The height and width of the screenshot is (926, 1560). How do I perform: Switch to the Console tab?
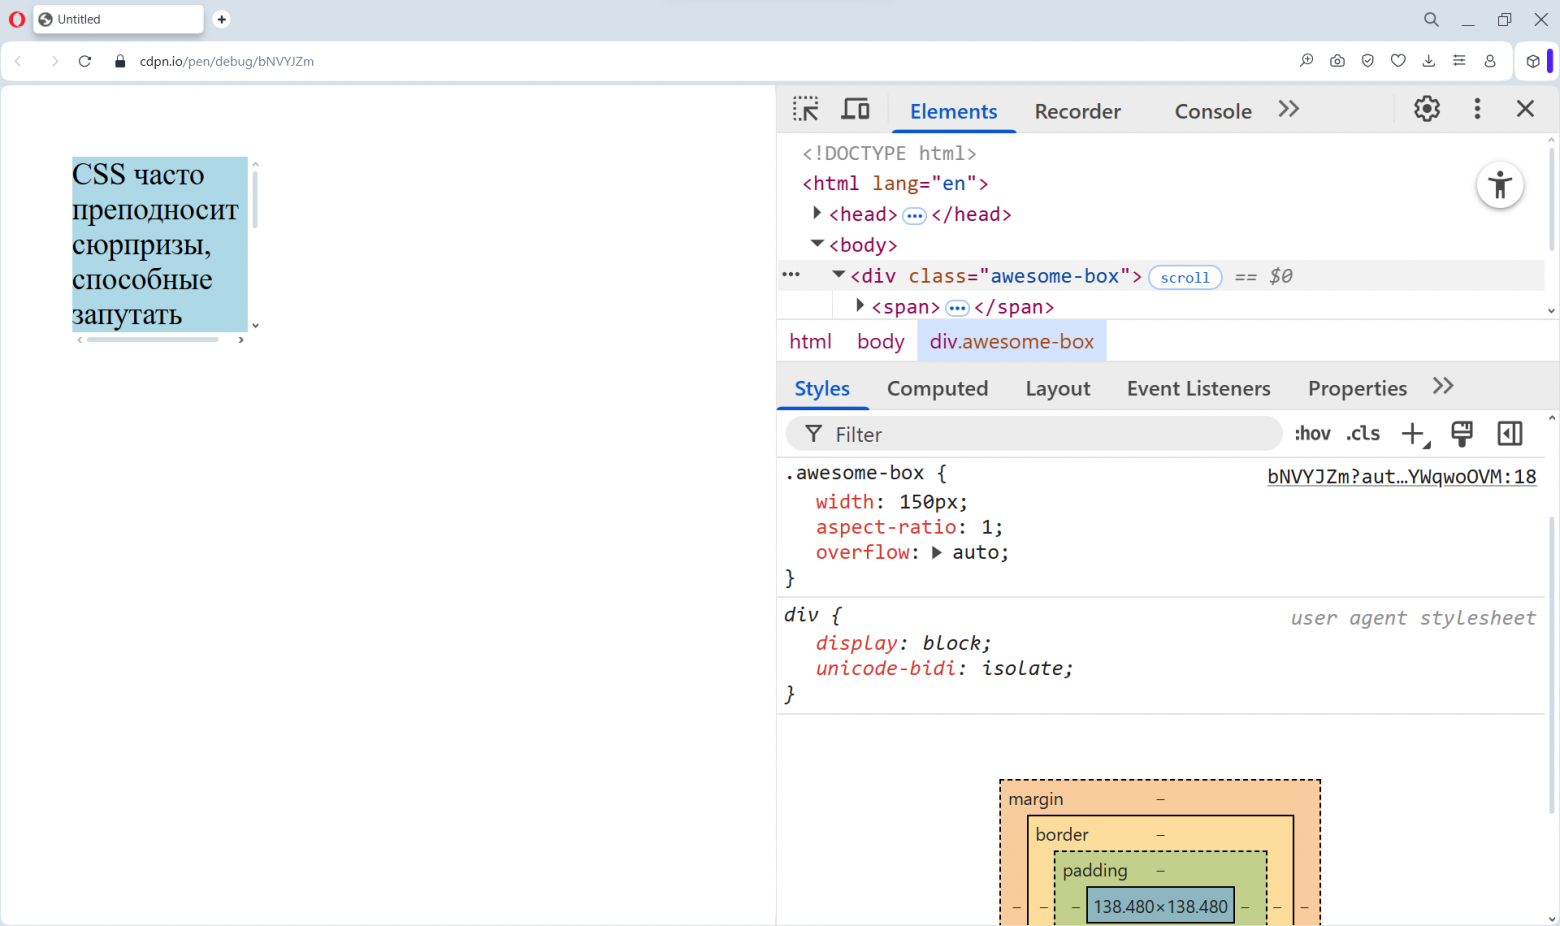click(1212, 112)
